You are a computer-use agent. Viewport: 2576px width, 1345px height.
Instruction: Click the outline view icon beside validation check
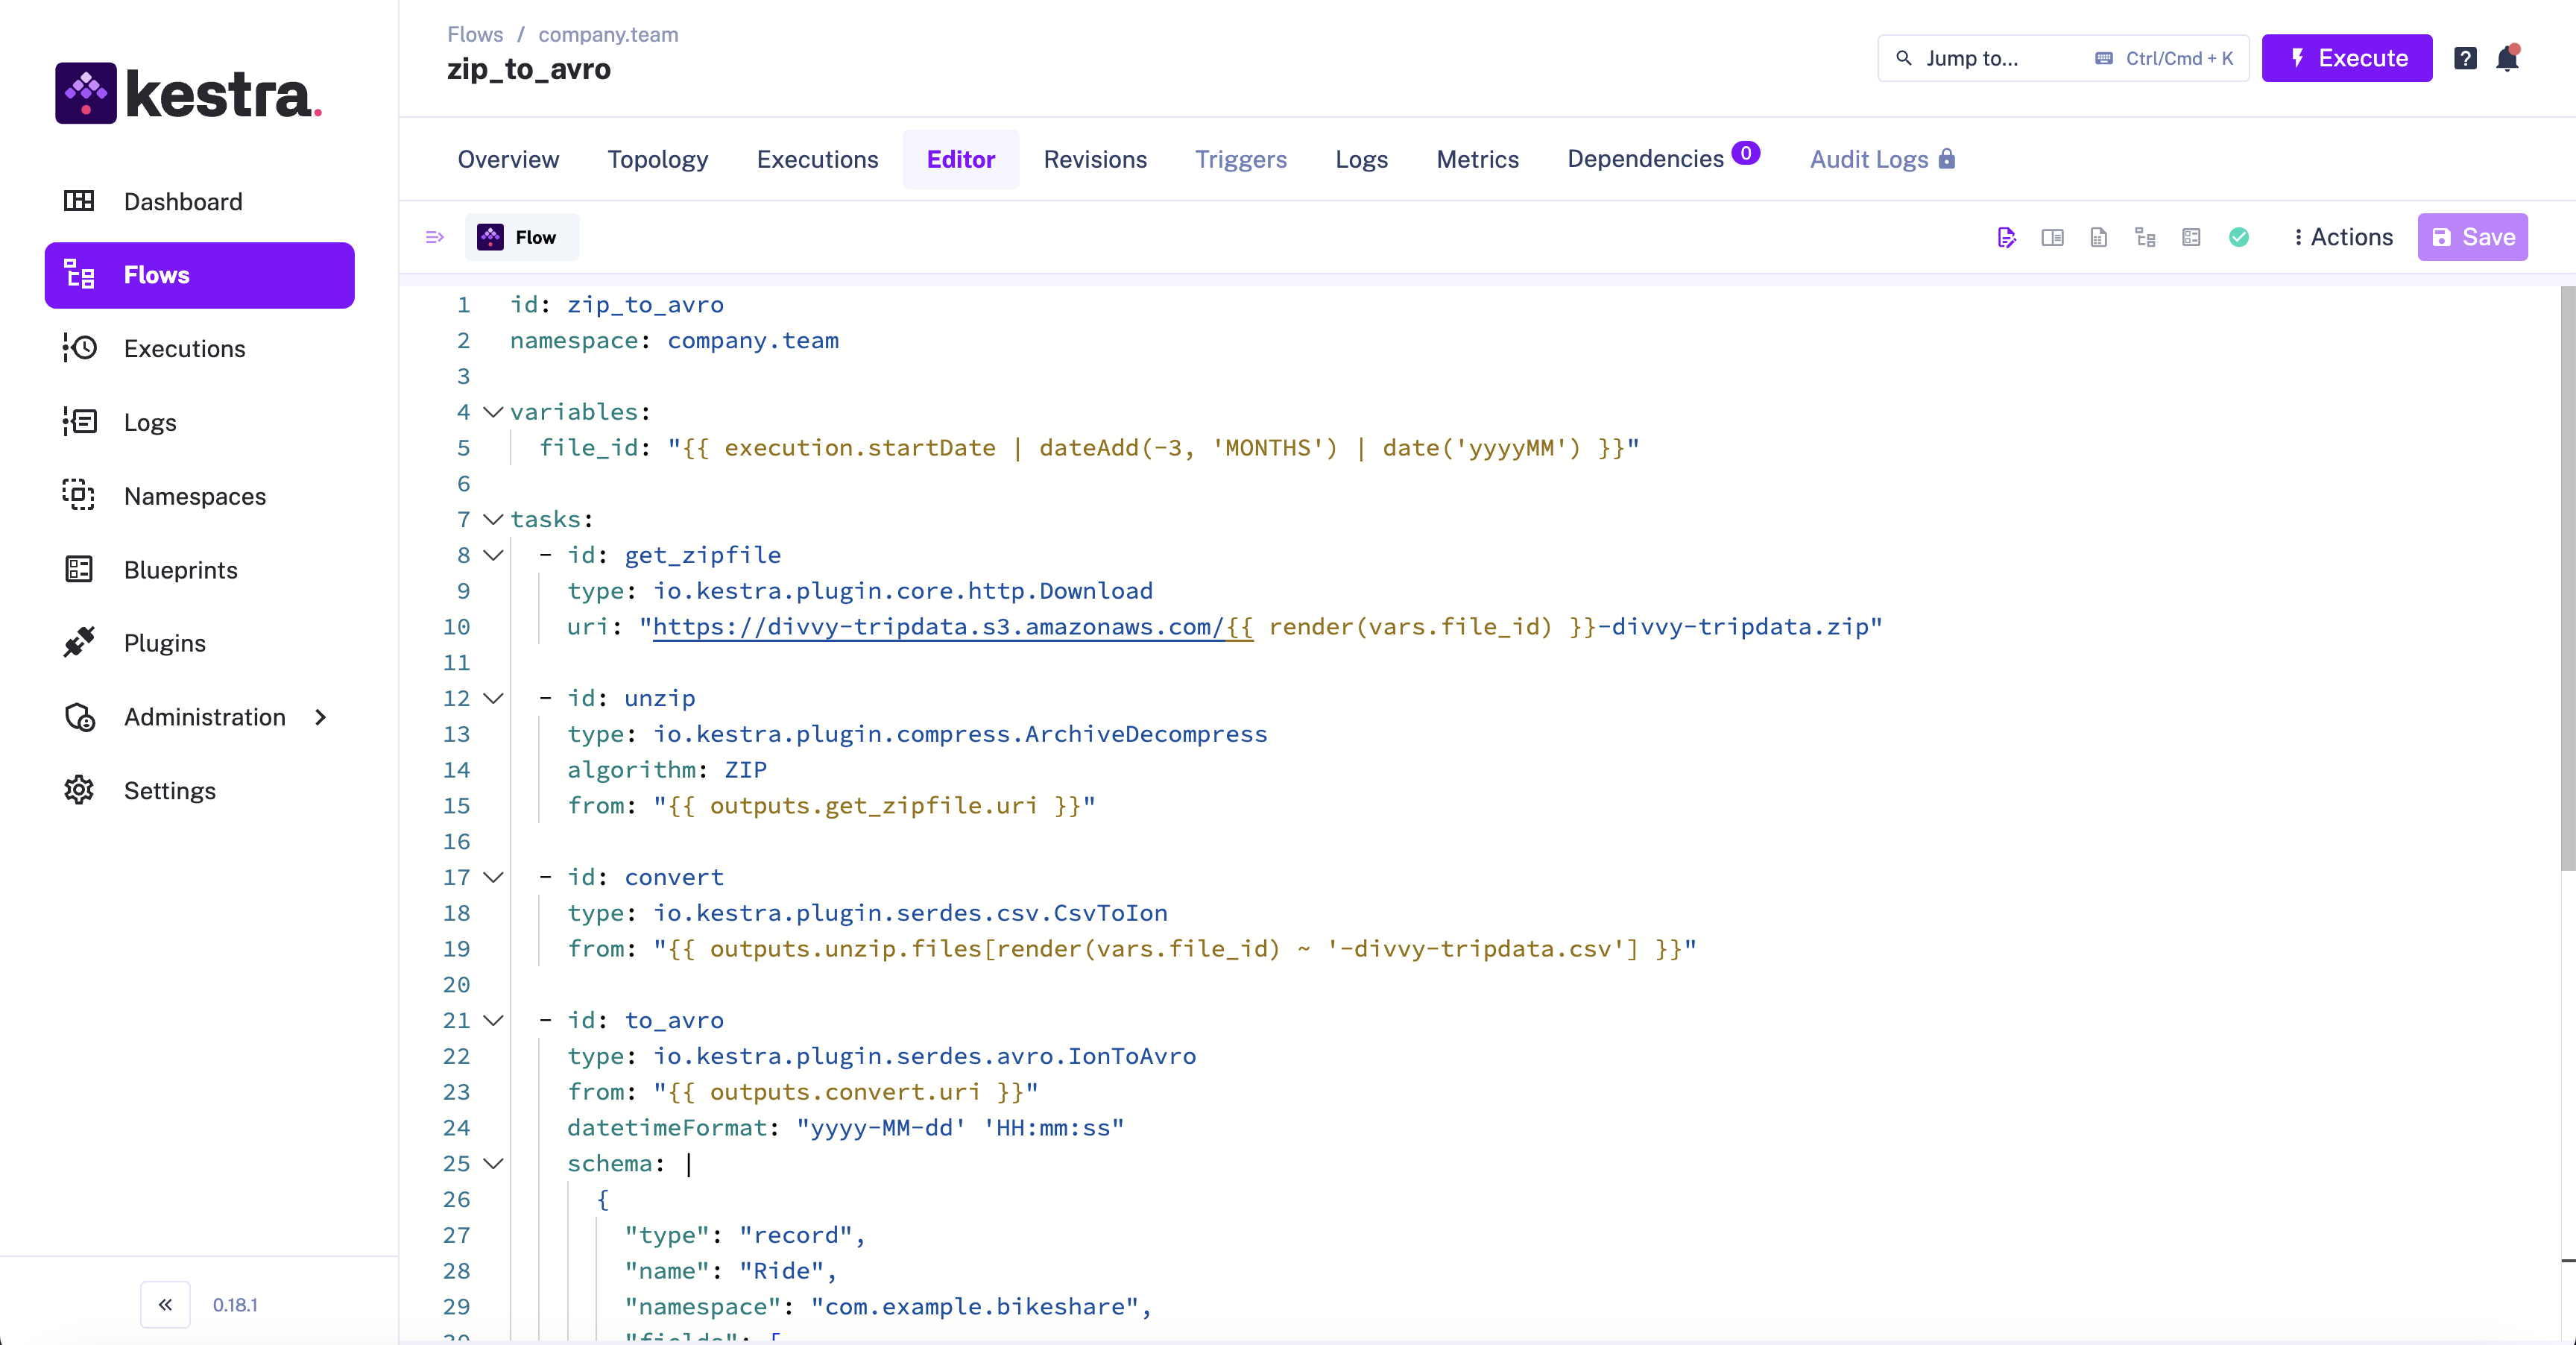pyautogui.click(x=2191, y=237)
